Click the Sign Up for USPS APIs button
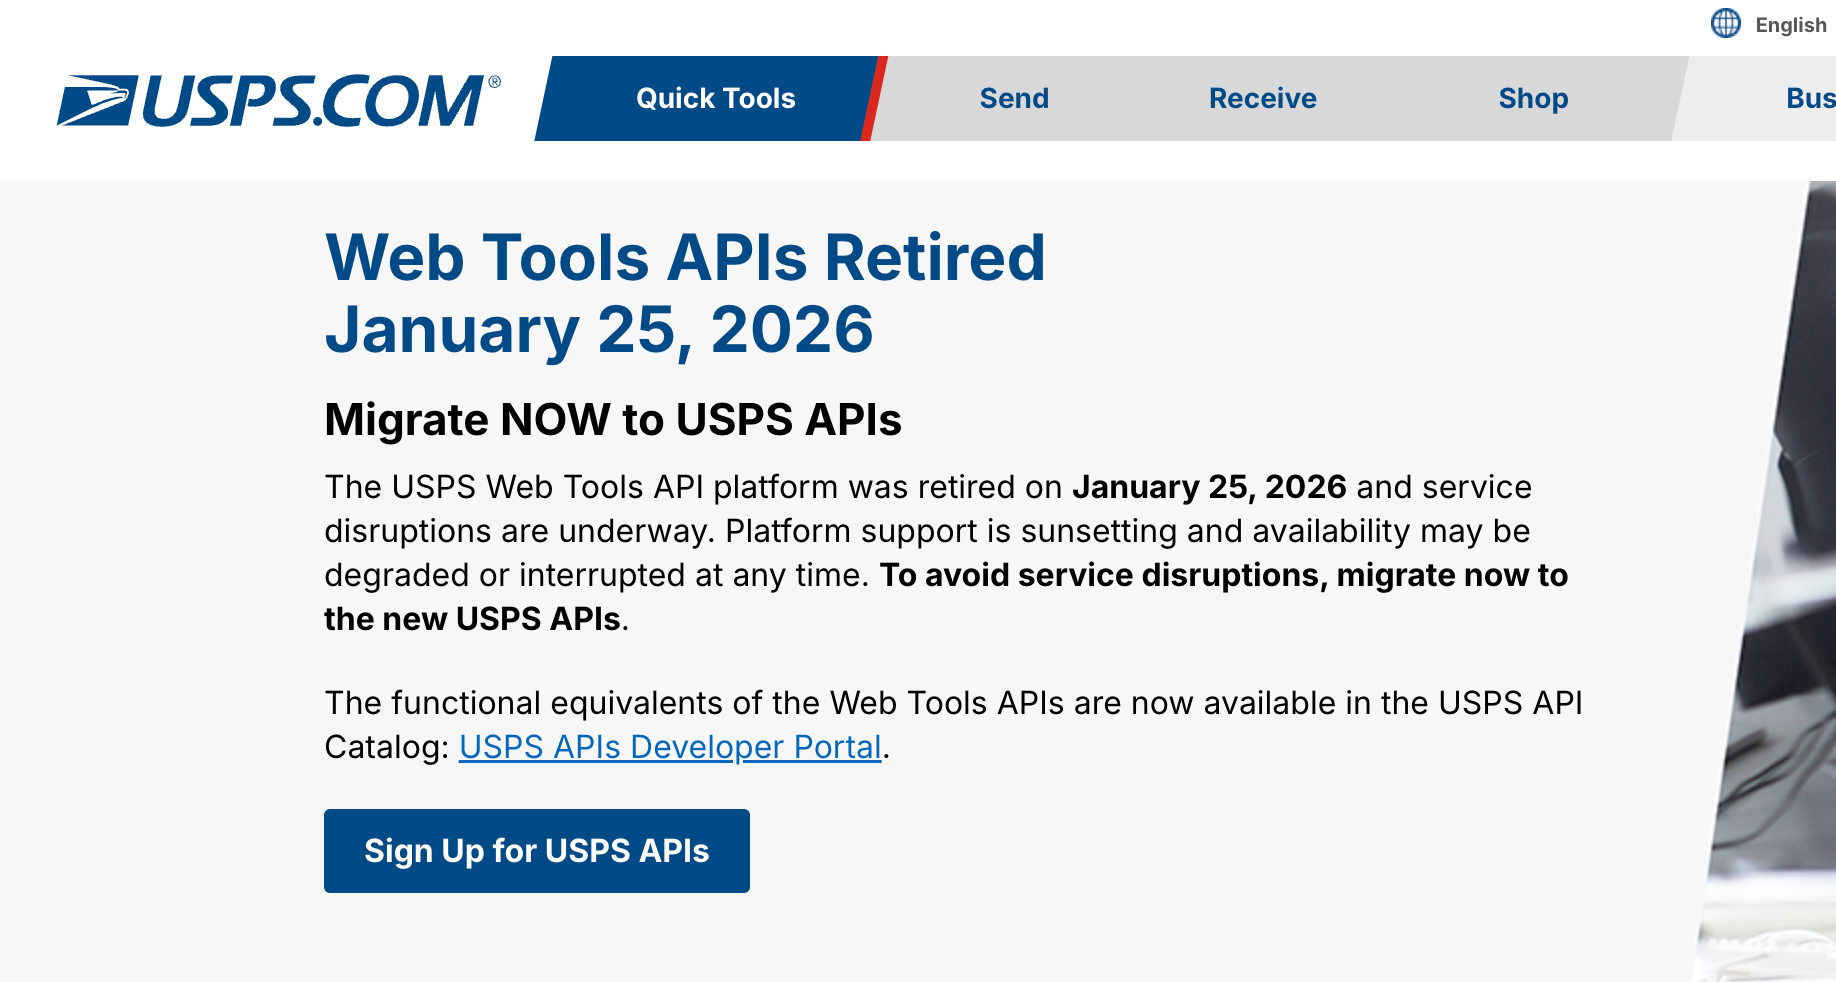Image resolution: width=1836 pixels, height=982 pixels. coord(537,851)
